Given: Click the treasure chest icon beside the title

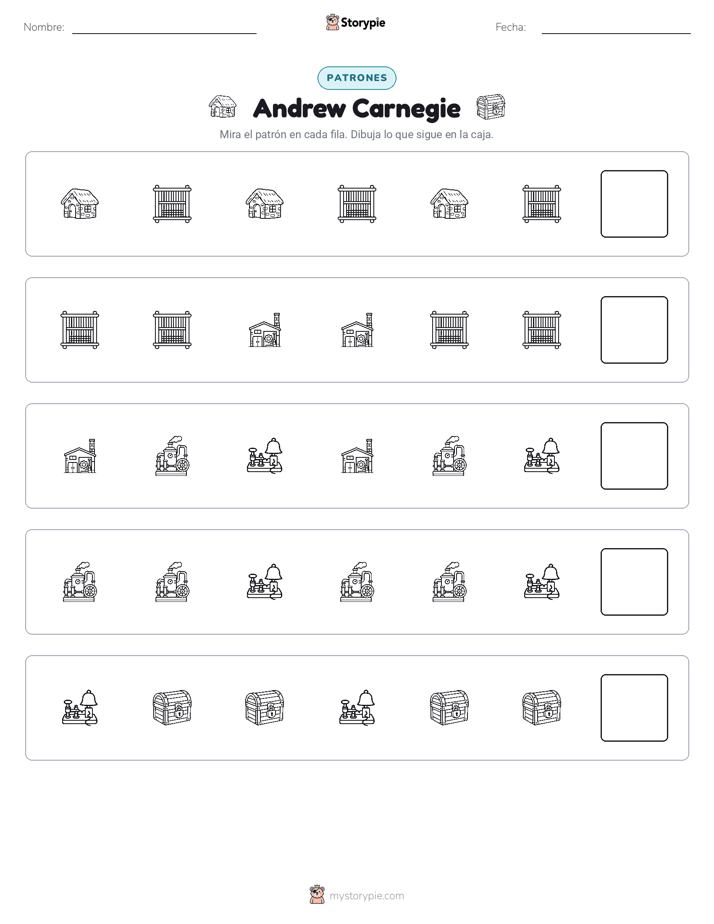Looking at the screenshot, I should [491, 107].
